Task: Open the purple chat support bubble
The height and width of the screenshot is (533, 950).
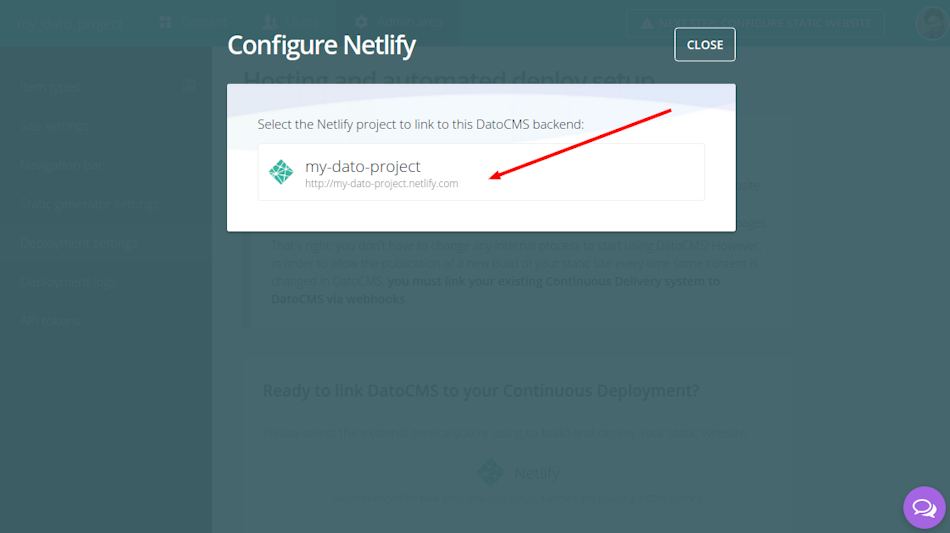Action: 924,508
